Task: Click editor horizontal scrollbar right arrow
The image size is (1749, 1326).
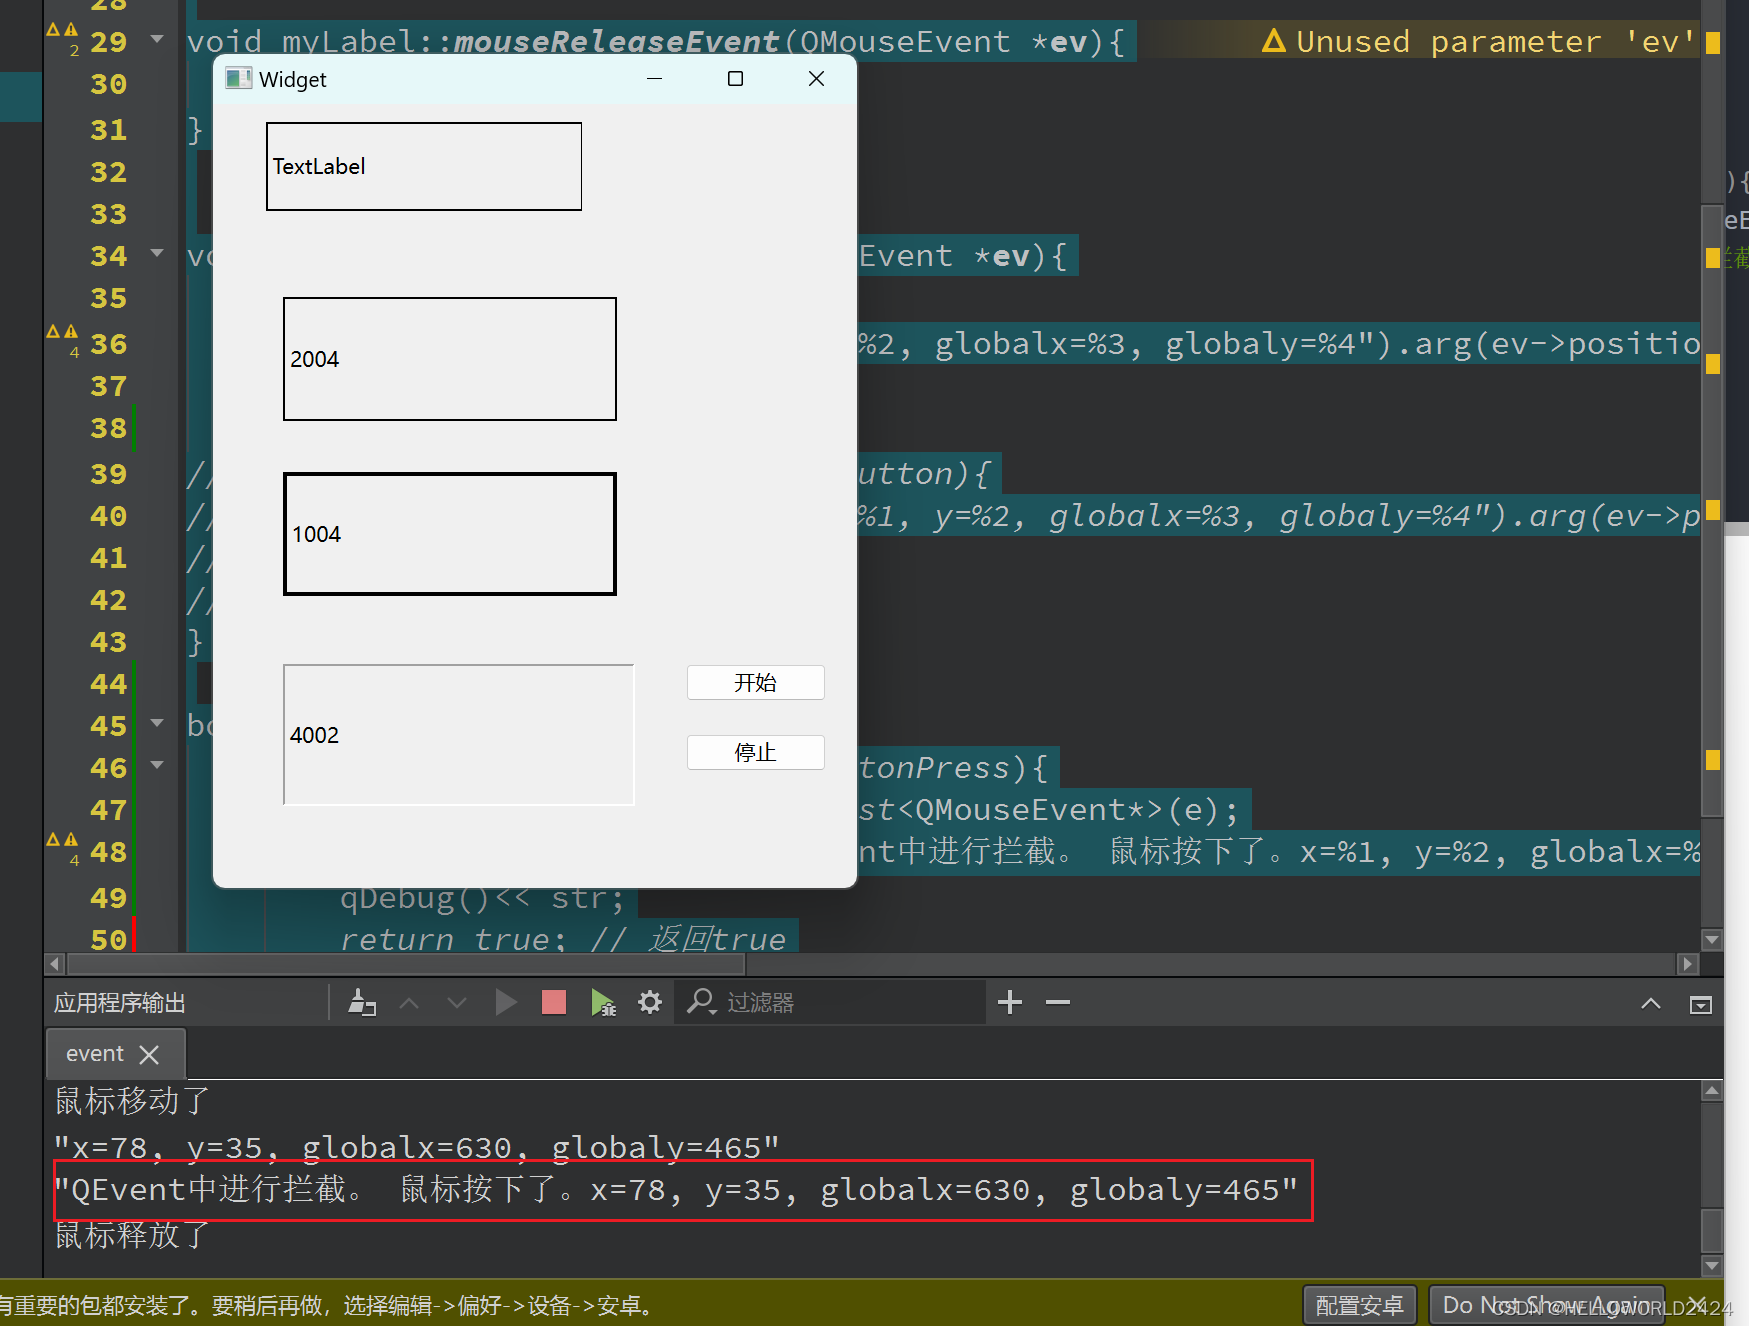Action: click(1688, 964)
